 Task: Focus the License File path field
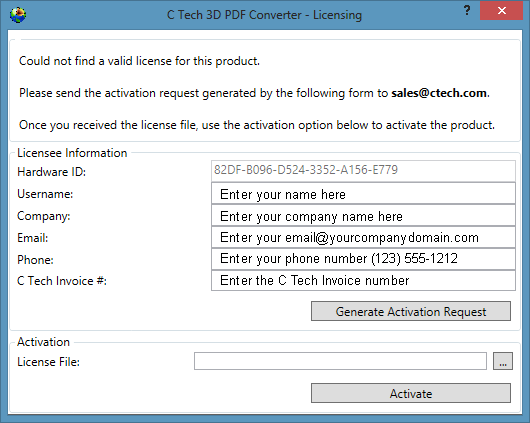point(340,361)
